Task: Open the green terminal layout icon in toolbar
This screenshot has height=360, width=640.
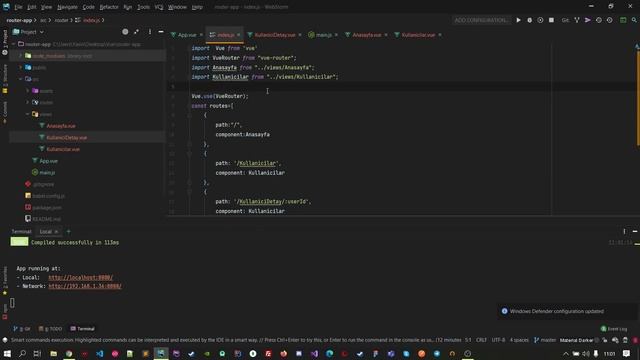Action: click(623, 20)
